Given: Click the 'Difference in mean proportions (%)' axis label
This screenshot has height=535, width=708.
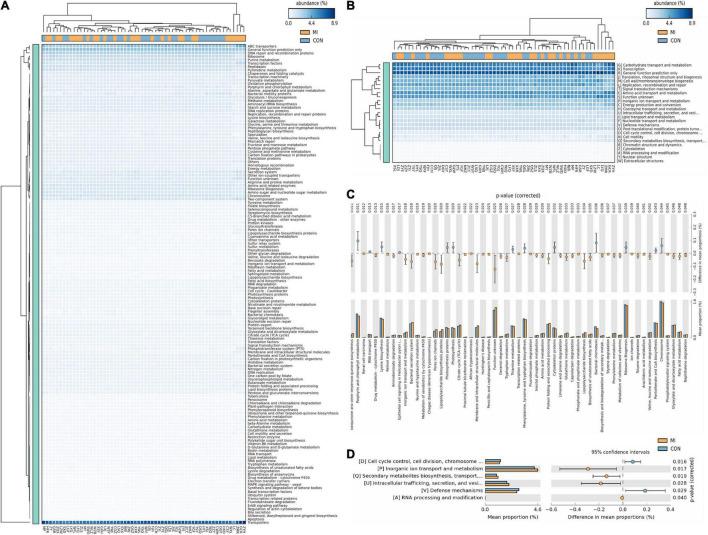Looking at the screenshot, I should pos(611,516).
